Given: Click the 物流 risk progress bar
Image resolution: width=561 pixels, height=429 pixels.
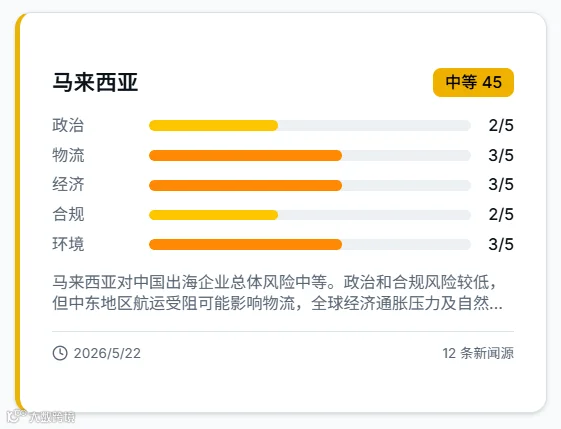Looking at the screenshot, I should [x=309, y=156].
